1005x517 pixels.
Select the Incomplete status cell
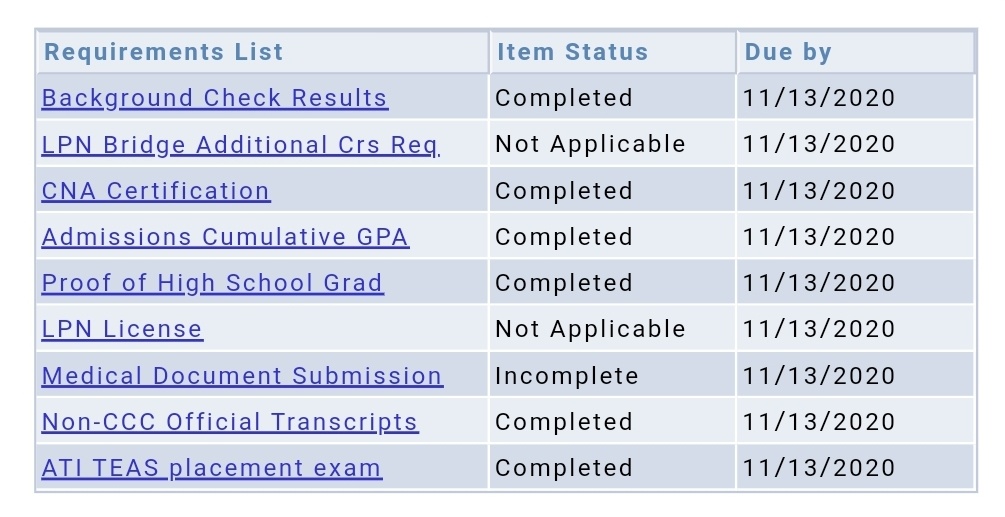(x=567, y=376)
